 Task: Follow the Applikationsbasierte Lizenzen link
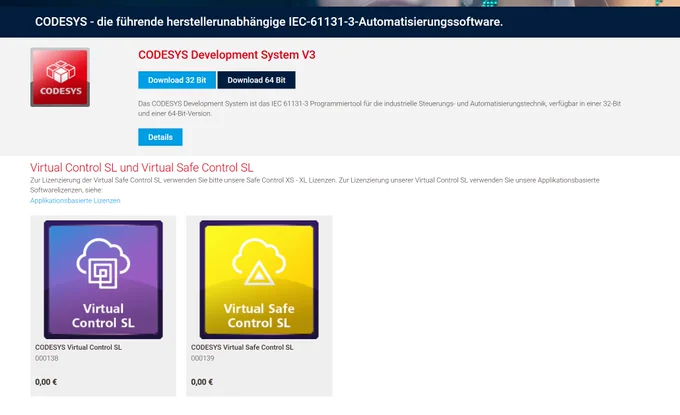click(x=75, y=200)
